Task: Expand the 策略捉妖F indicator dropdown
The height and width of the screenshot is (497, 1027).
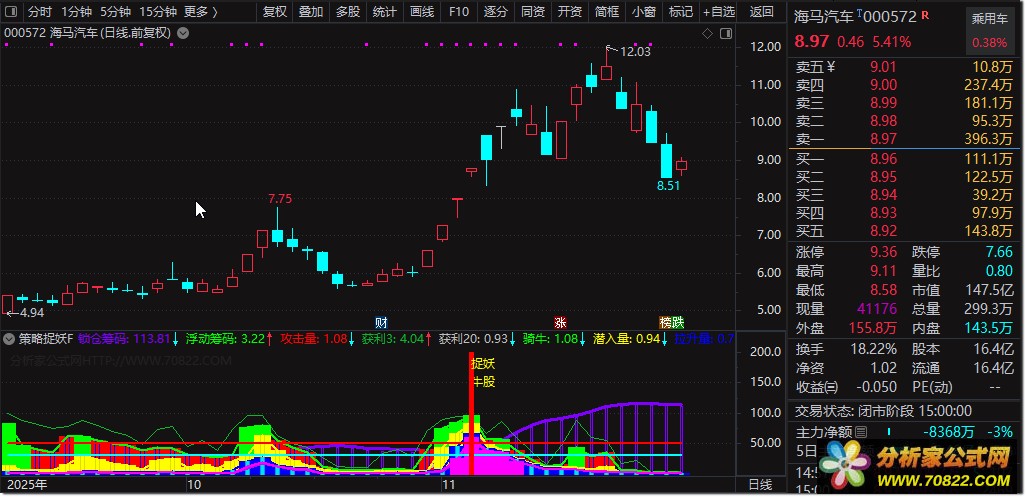Action: click(x=9, y=339)
